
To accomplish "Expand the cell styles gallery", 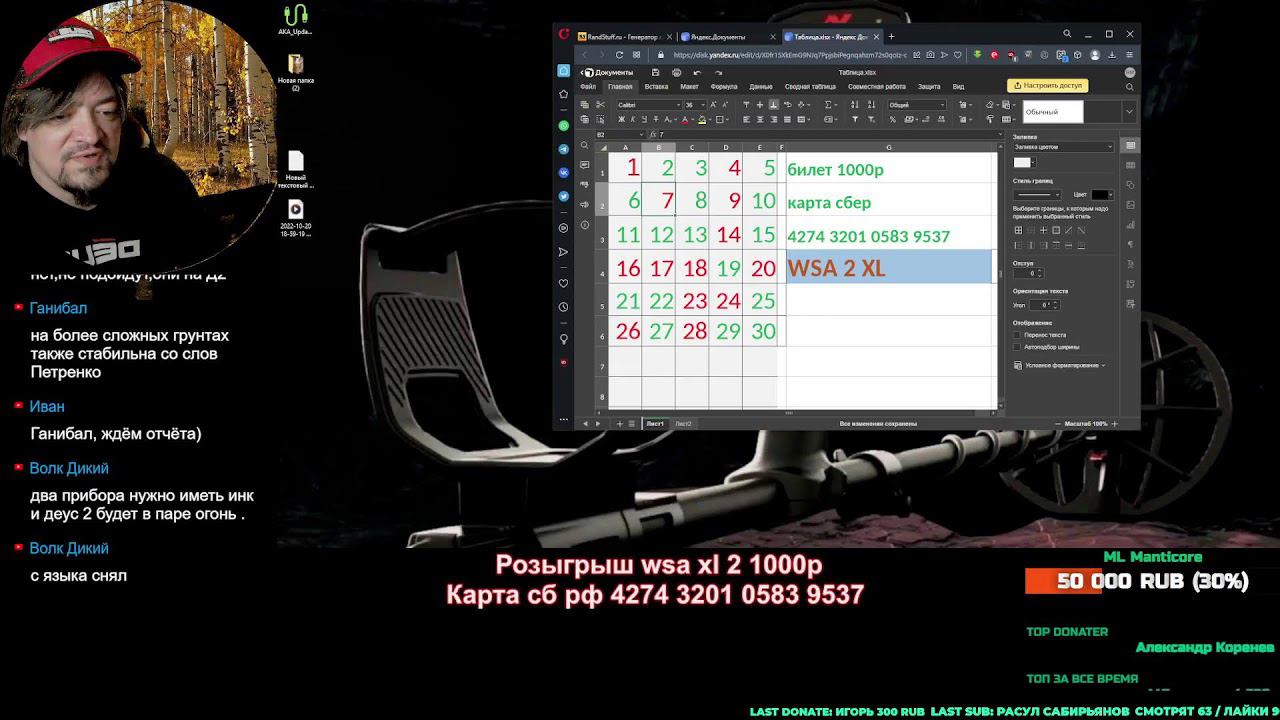I will [x=1129, y=111].
